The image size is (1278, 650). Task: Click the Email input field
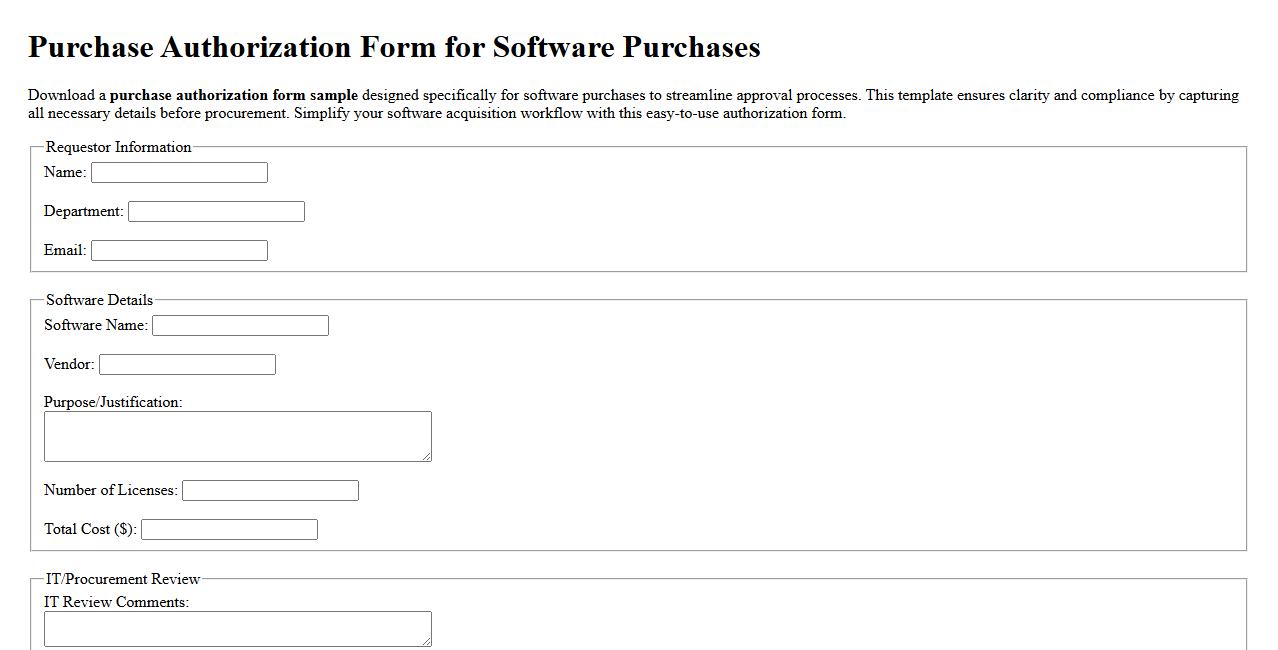[x=178, y=250]
